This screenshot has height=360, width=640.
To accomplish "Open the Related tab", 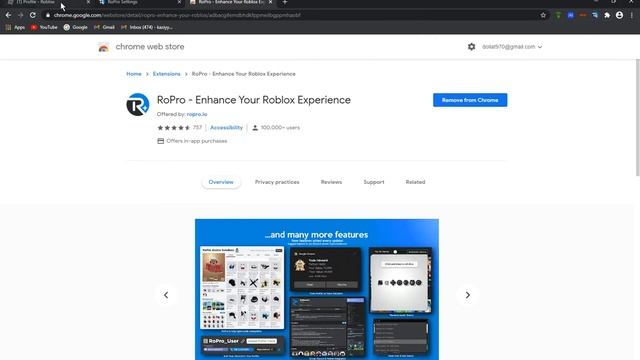I will coord(416,182).
